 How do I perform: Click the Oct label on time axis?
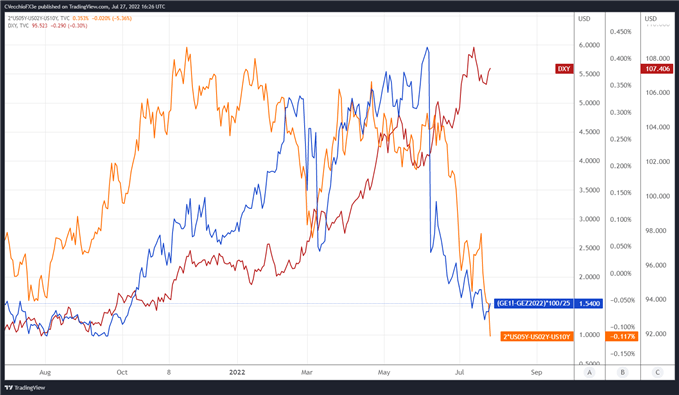pos(122,372)
